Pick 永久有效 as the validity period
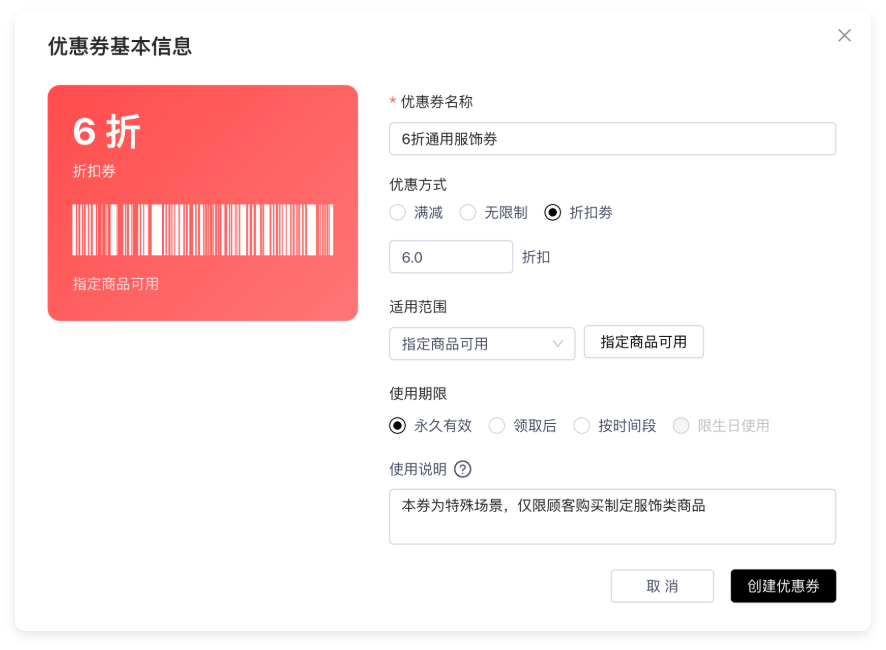This screenshot has width=886, height=650. [x=398, y=426]
